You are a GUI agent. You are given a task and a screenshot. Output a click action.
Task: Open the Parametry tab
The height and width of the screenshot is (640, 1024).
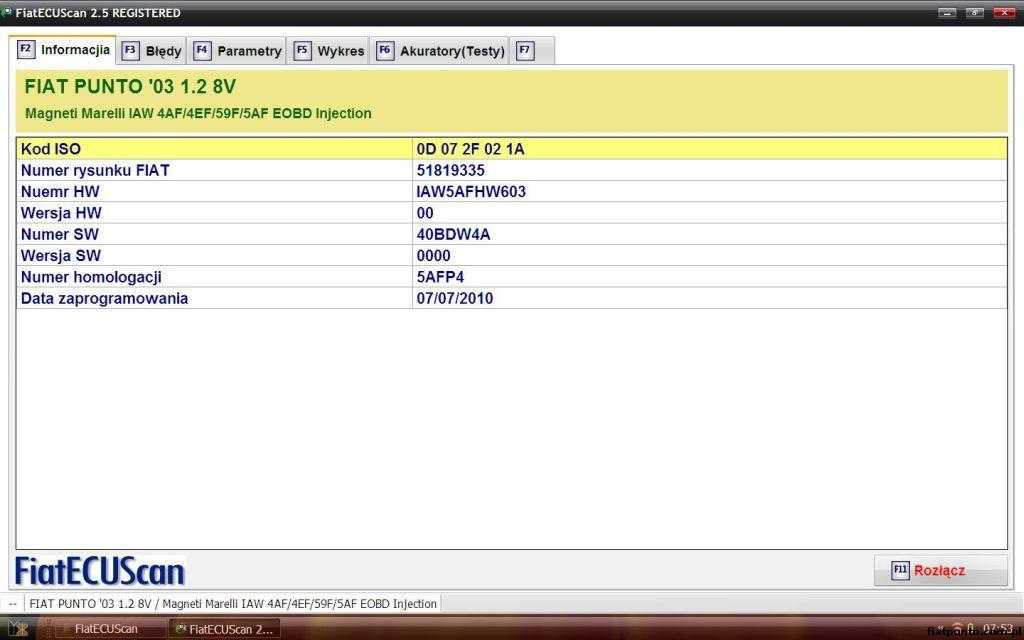238,51
